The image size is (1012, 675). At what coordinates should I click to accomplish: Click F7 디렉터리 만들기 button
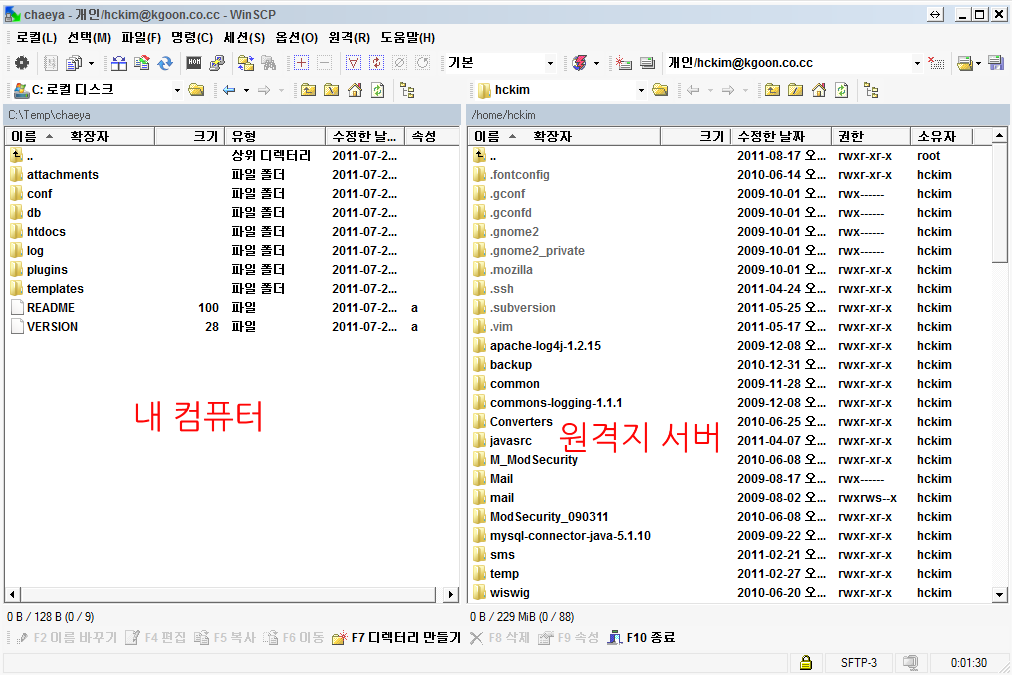tap(396, 638)
